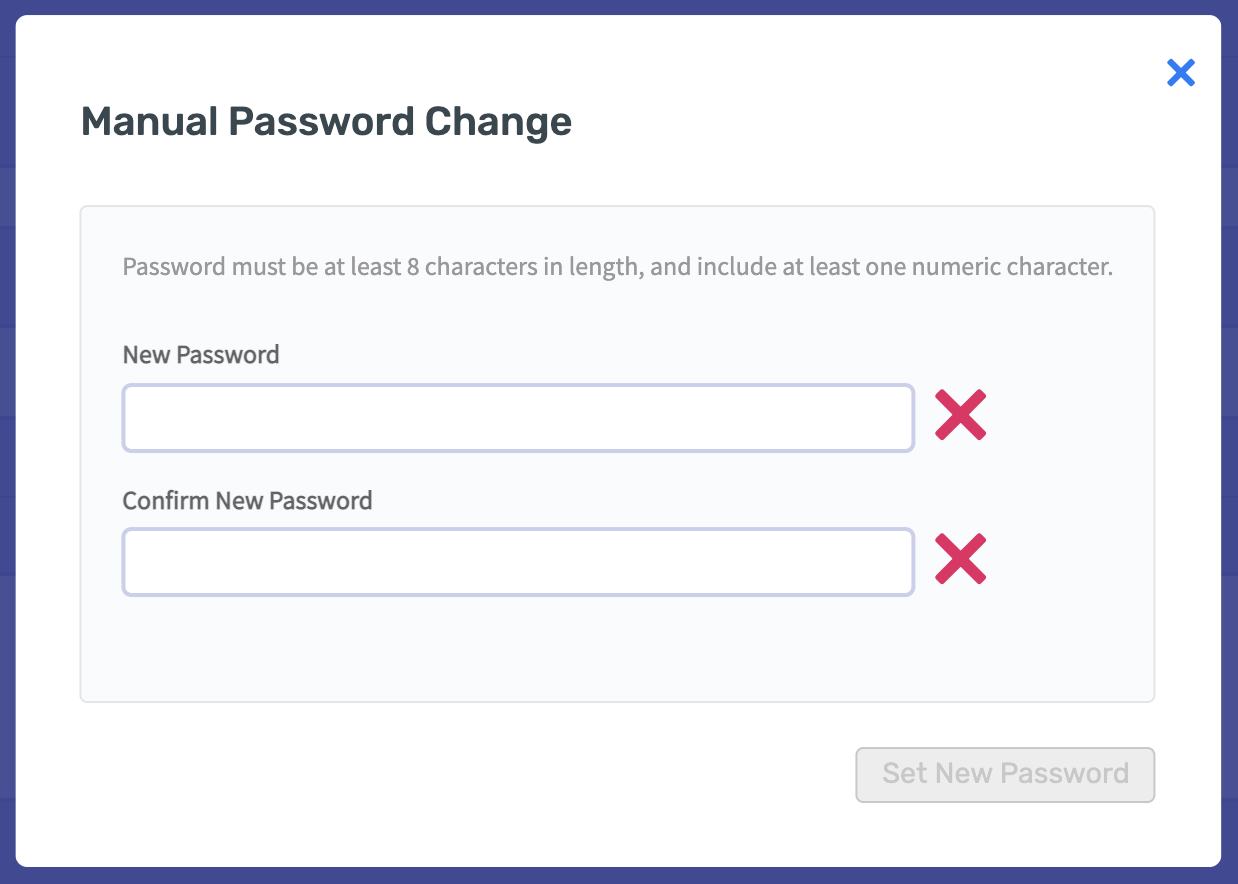This screenshot has height=884, width=1238.
Task: Click the dismiss icon in the dialog corner
Action: pos(1180,72)
